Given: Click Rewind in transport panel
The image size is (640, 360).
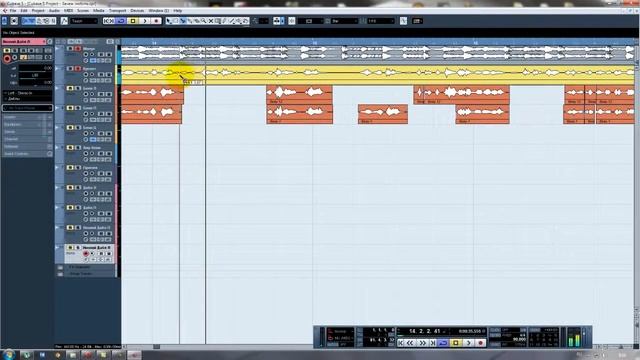Looking at the screenshot, I should [411, 343].
